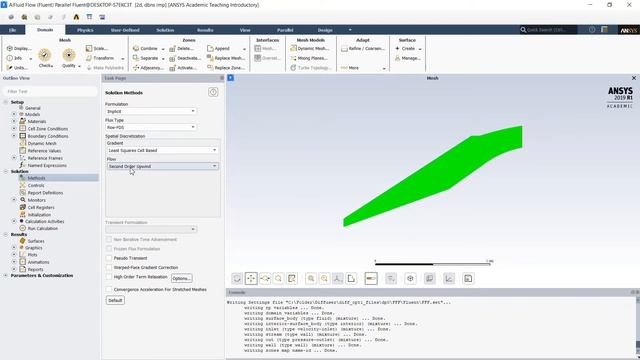Click the Activate zones tool
The height and width of the screenshot is (360, 640).
[x=182, y=68]
